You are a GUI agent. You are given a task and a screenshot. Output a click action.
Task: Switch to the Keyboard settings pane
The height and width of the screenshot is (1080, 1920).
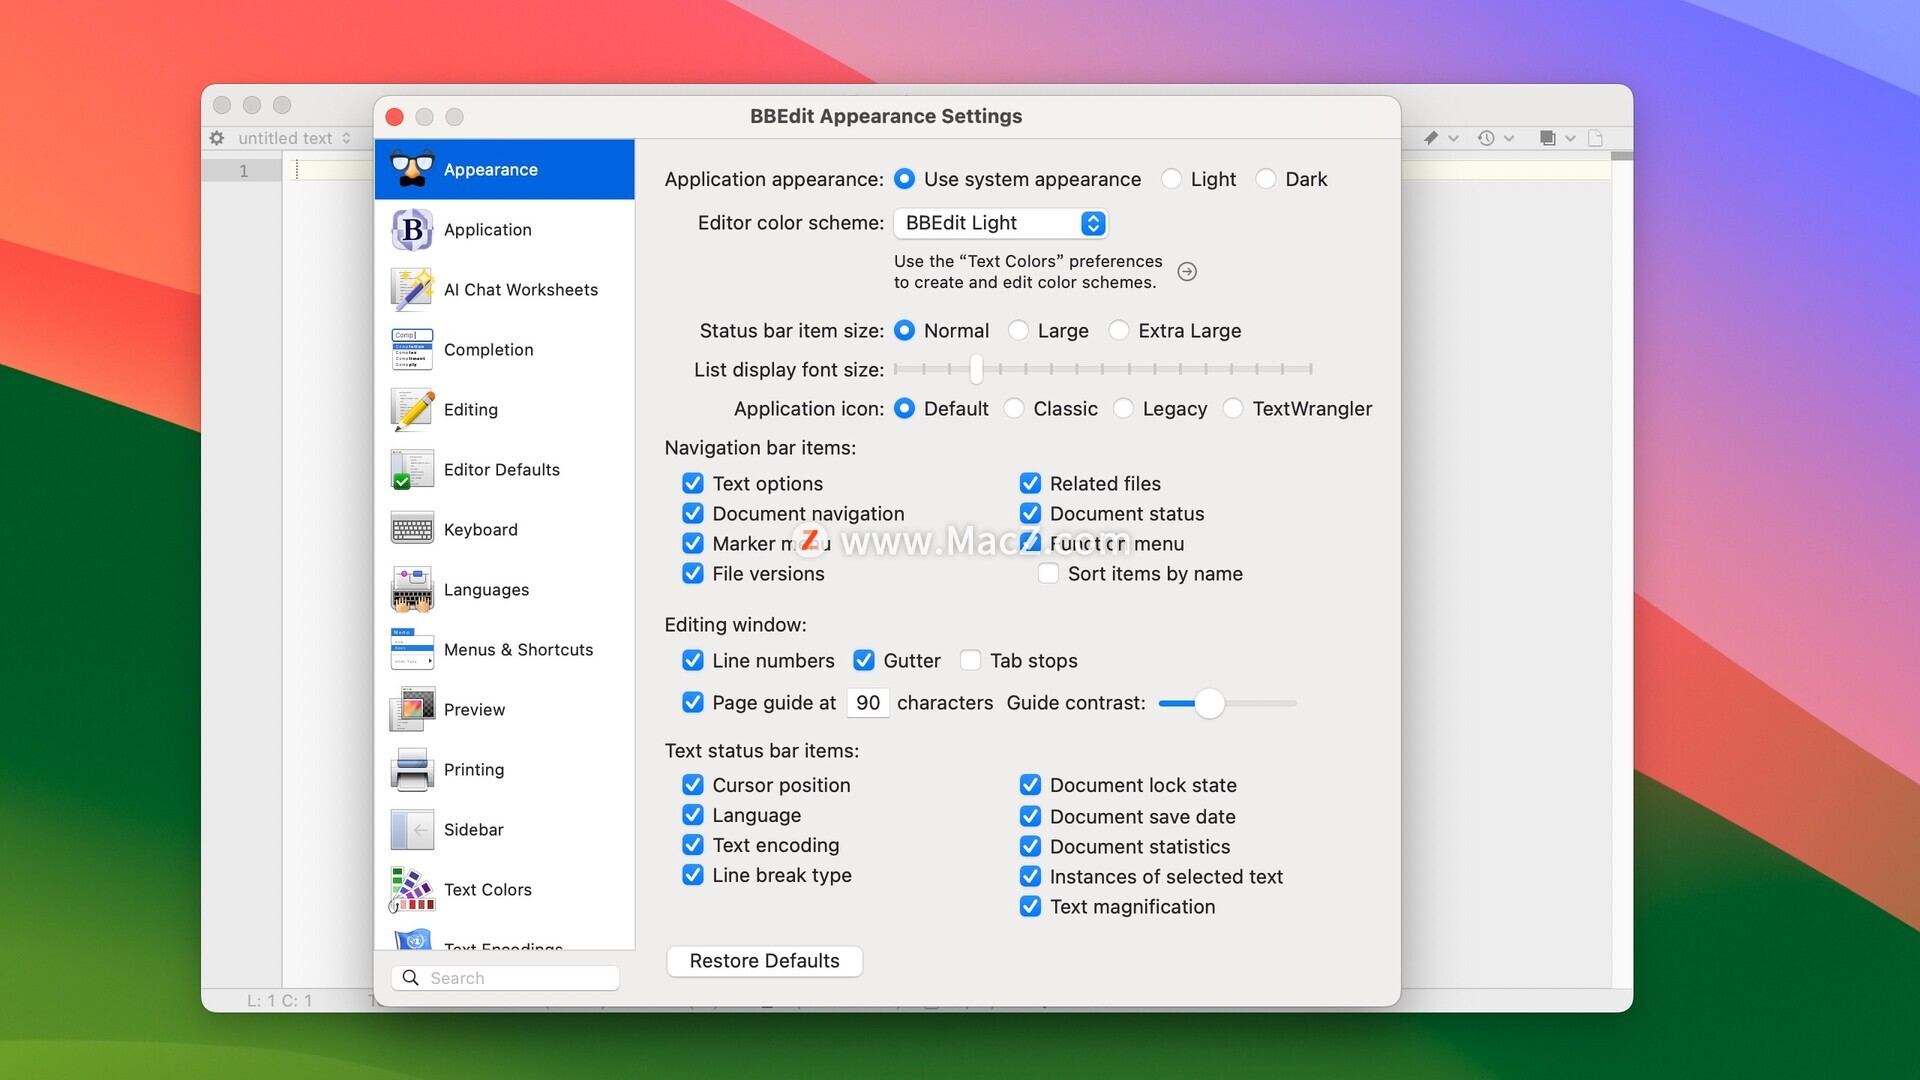pos(504,529)
